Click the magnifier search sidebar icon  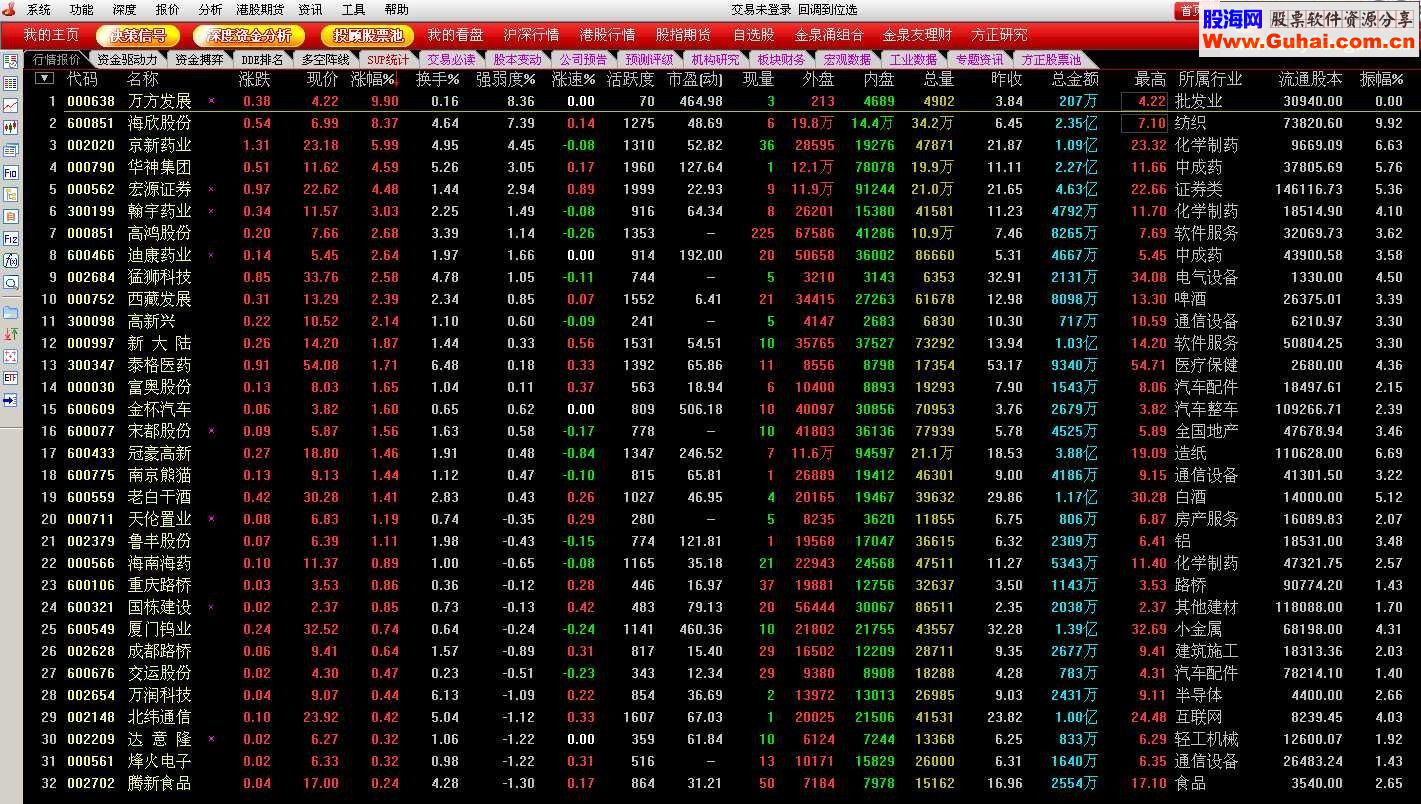point(11,282)
